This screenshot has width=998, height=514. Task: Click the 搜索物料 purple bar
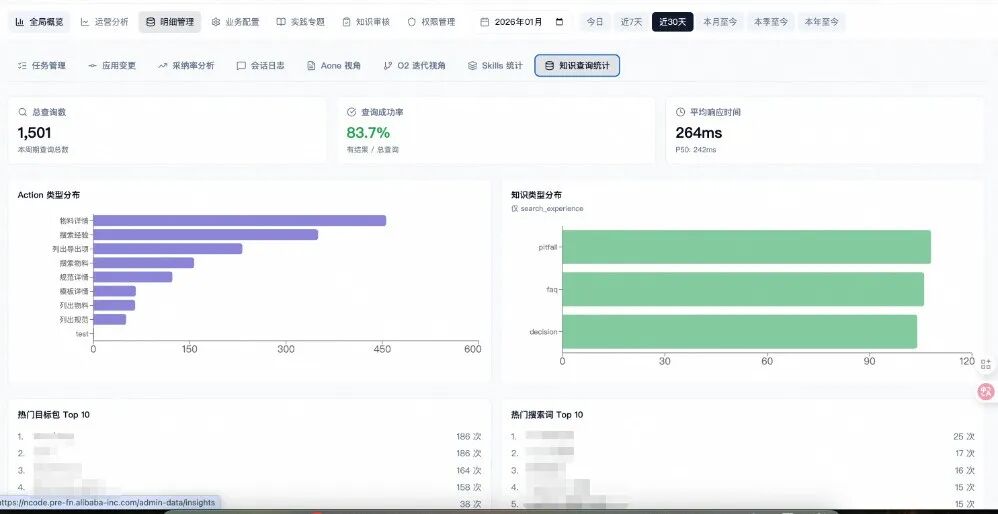[144, 263]
